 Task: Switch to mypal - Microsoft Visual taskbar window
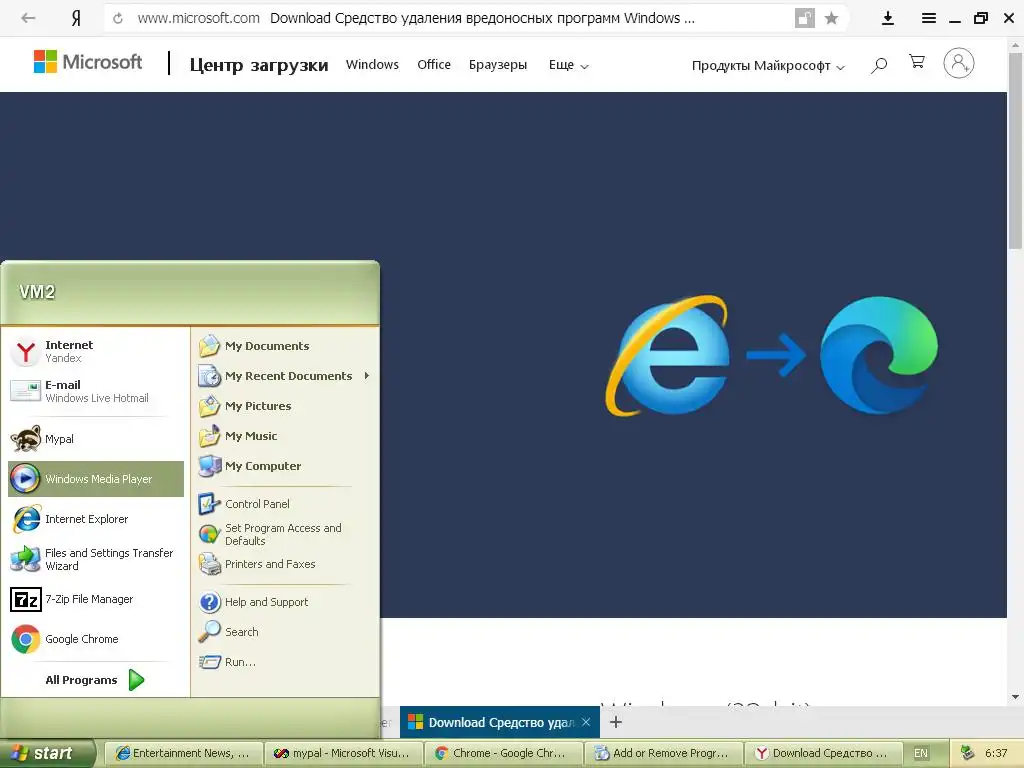344,753
